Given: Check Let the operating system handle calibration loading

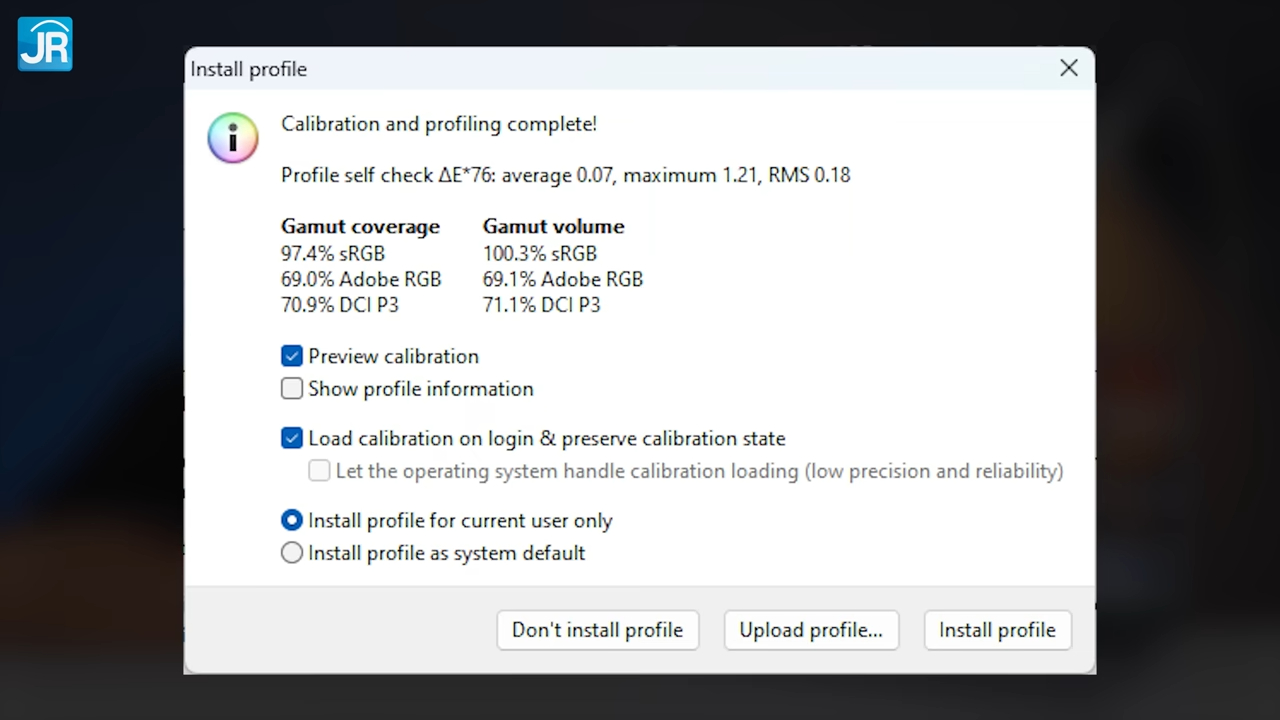Looking at the screenshot, I should pos(318,470).
